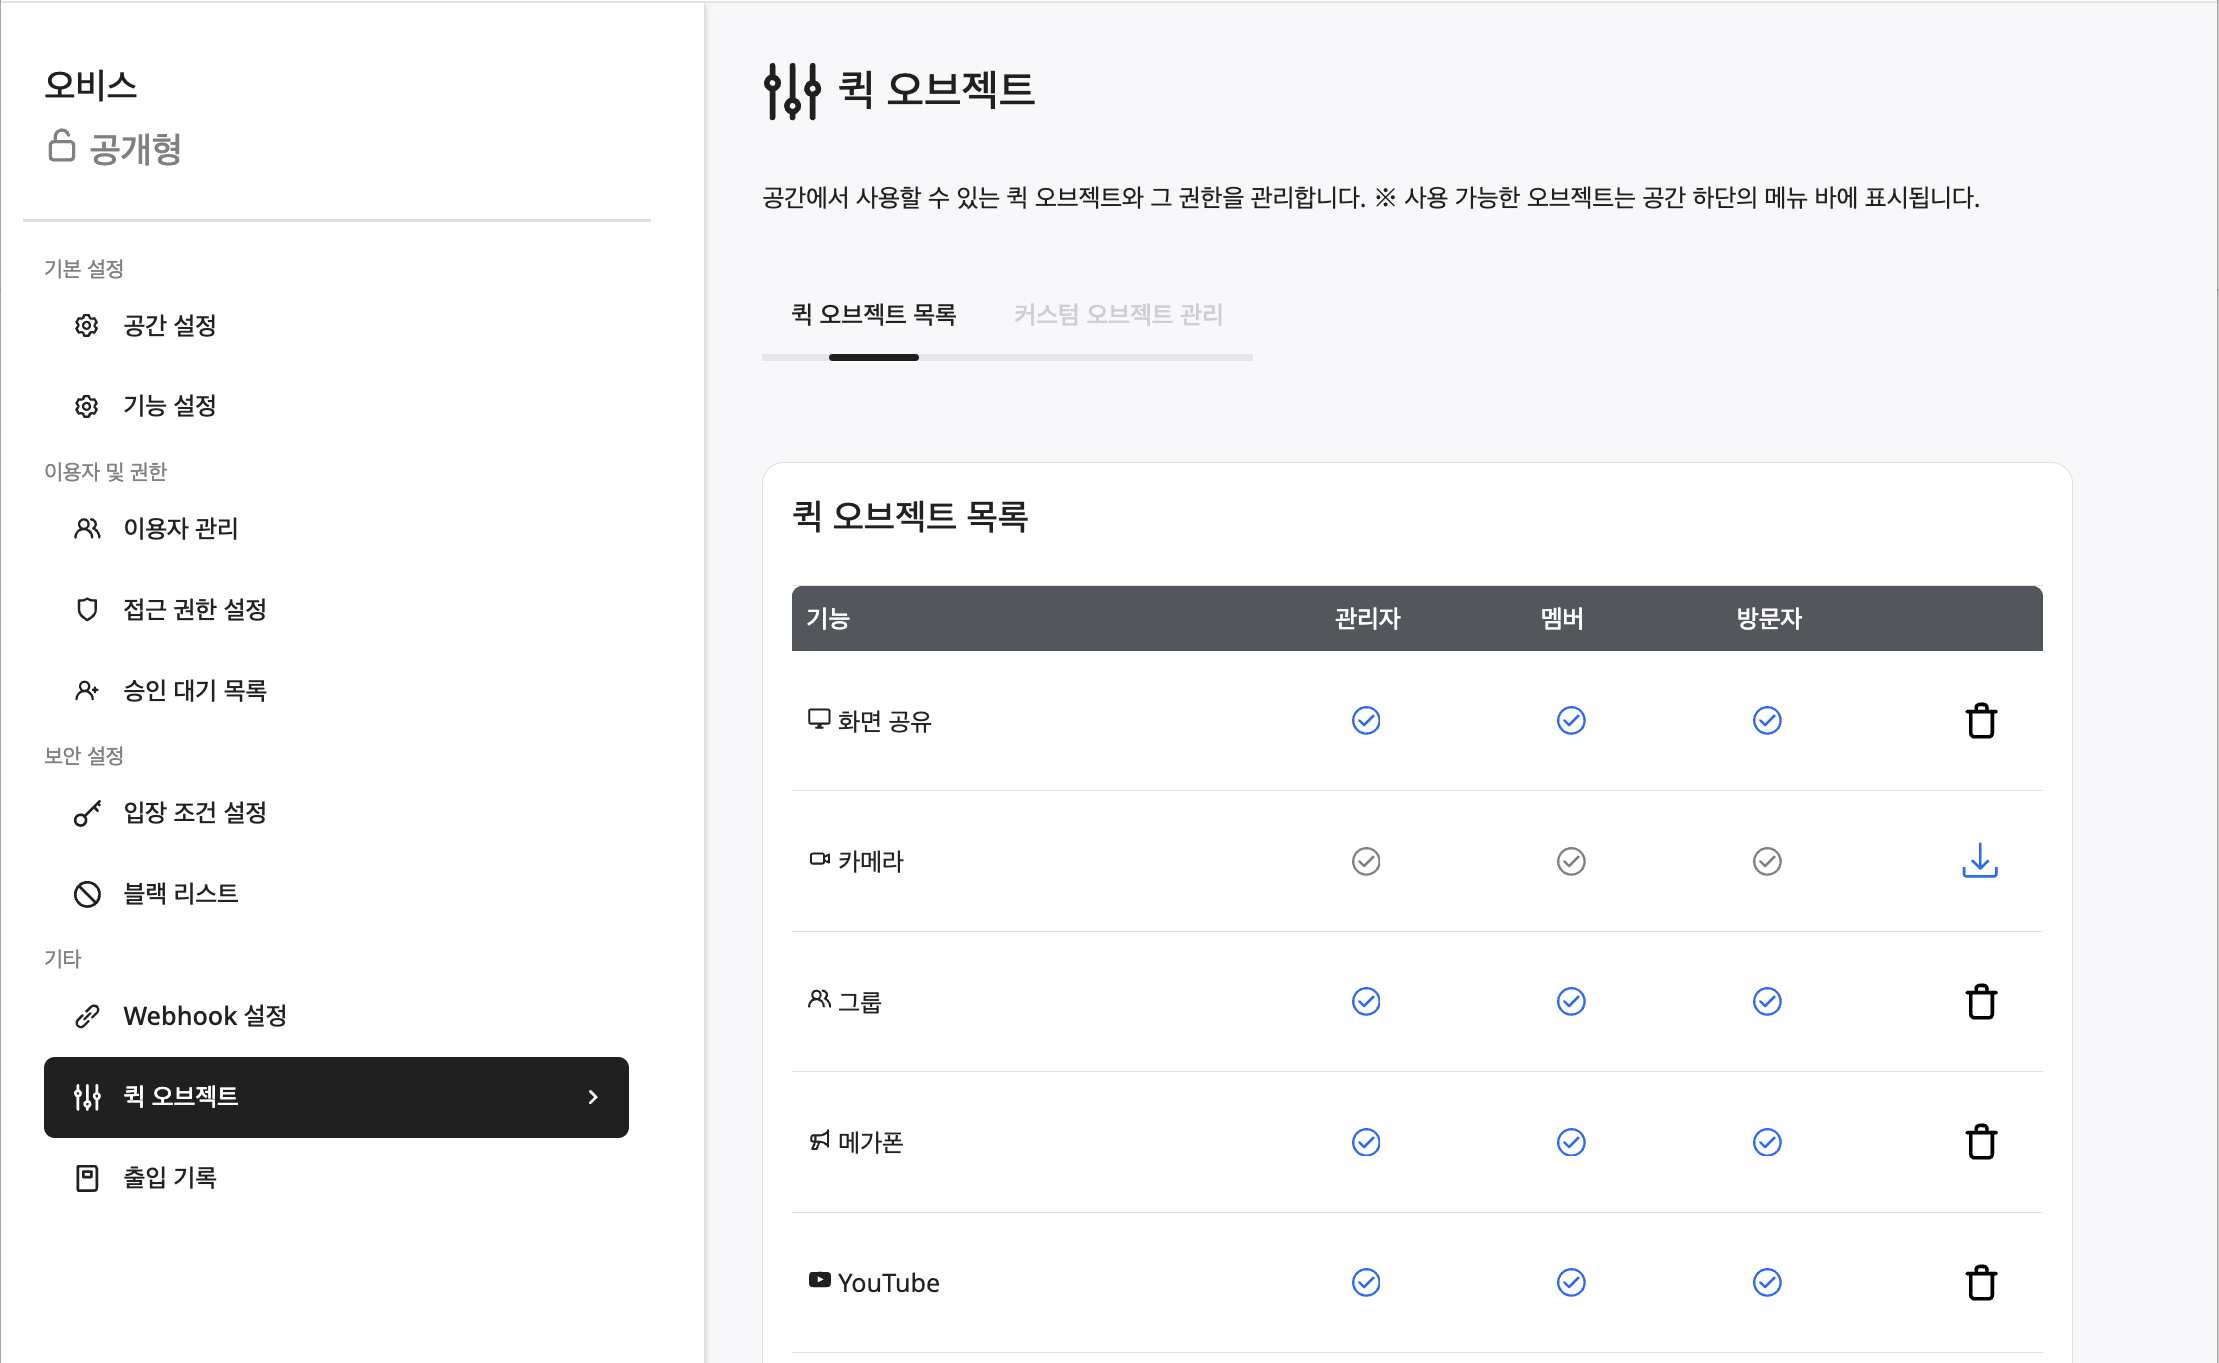Toggle 방문자 permission for 메가폰
The width and height of the screenshot is (2219, 1363).
(1767, 1142)
